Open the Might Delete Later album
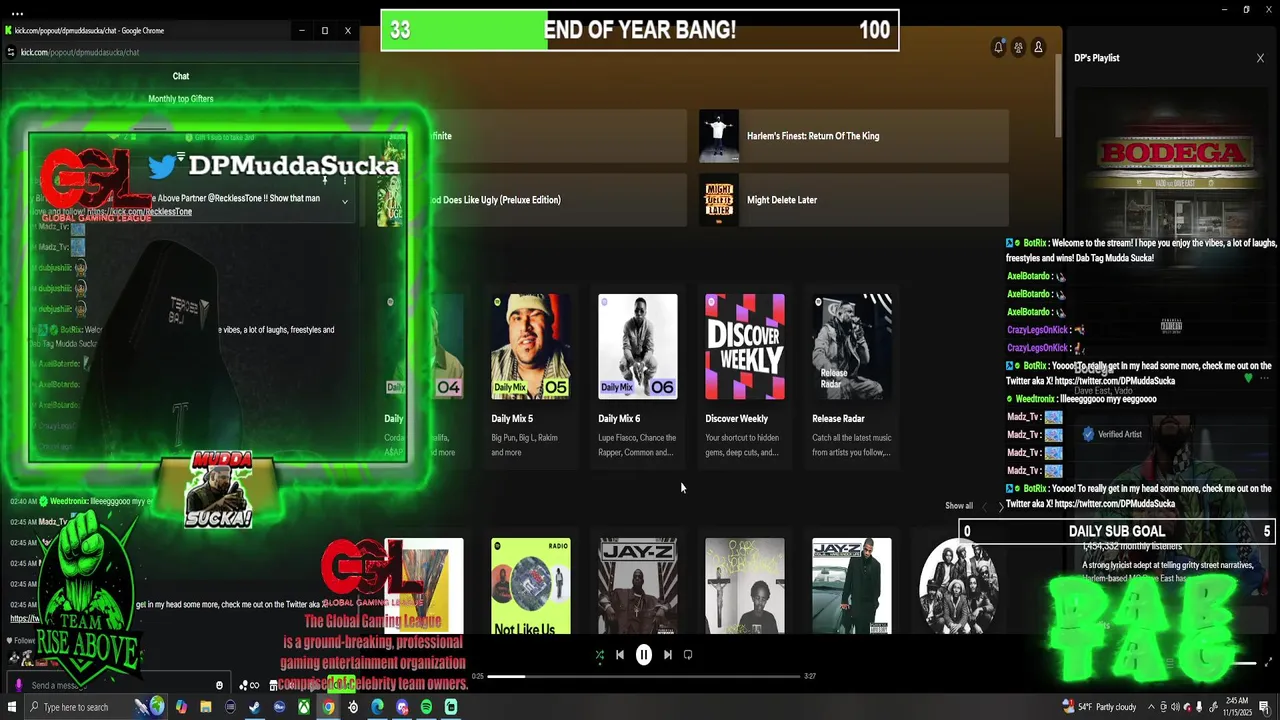Image resolution: width=1280 pixels, height=720 pixels. 853,200
